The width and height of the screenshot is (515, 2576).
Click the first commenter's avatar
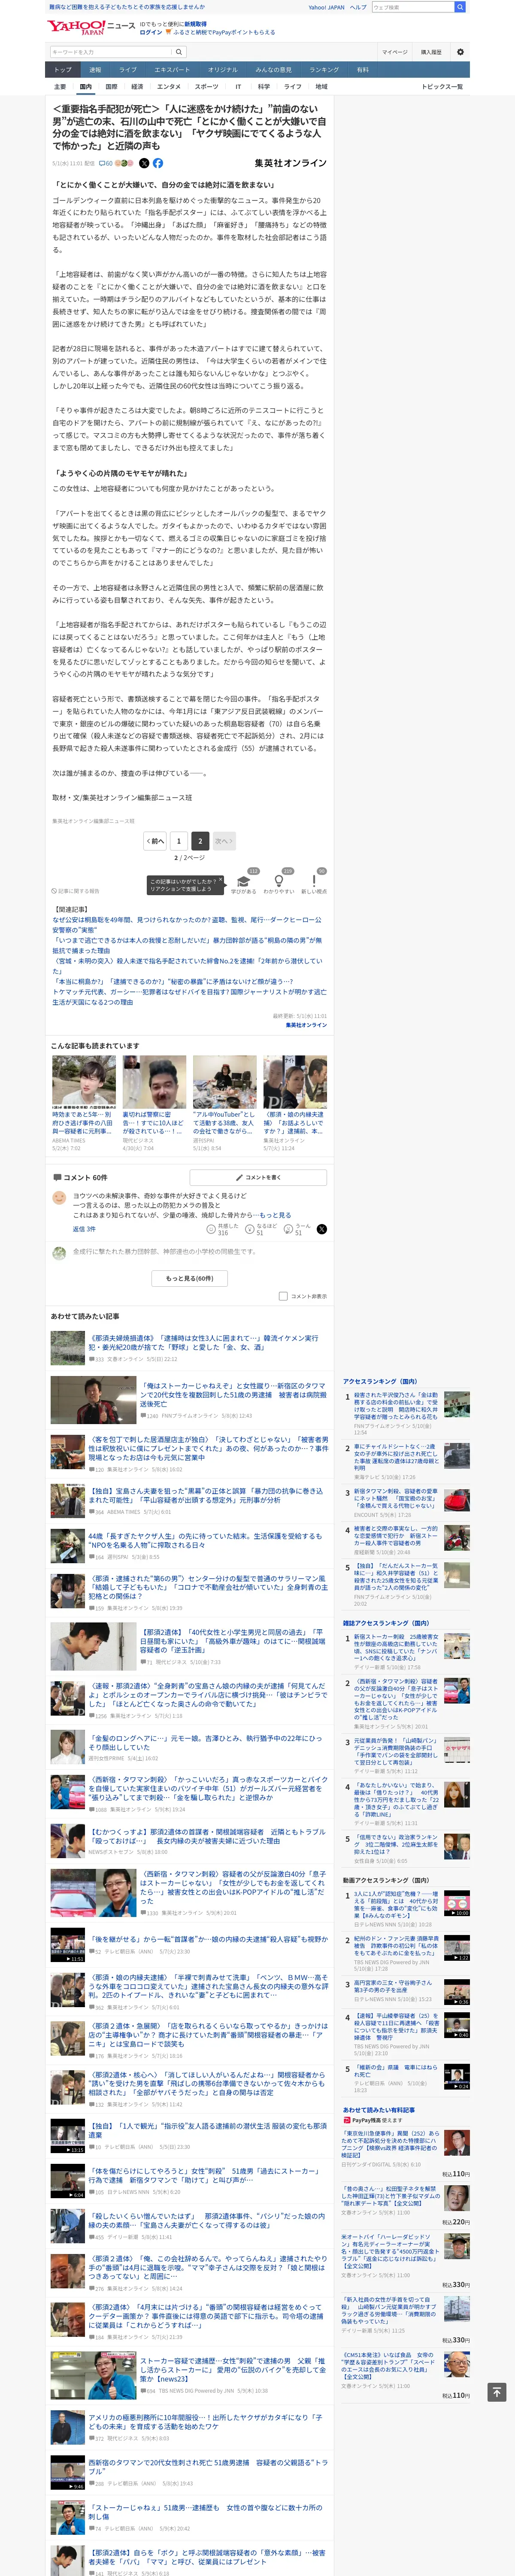click(59, 1198)
